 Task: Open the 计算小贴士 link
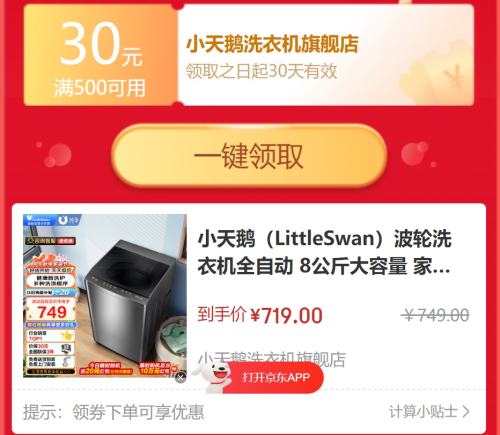pyautogui.click(x=429, y=412)
